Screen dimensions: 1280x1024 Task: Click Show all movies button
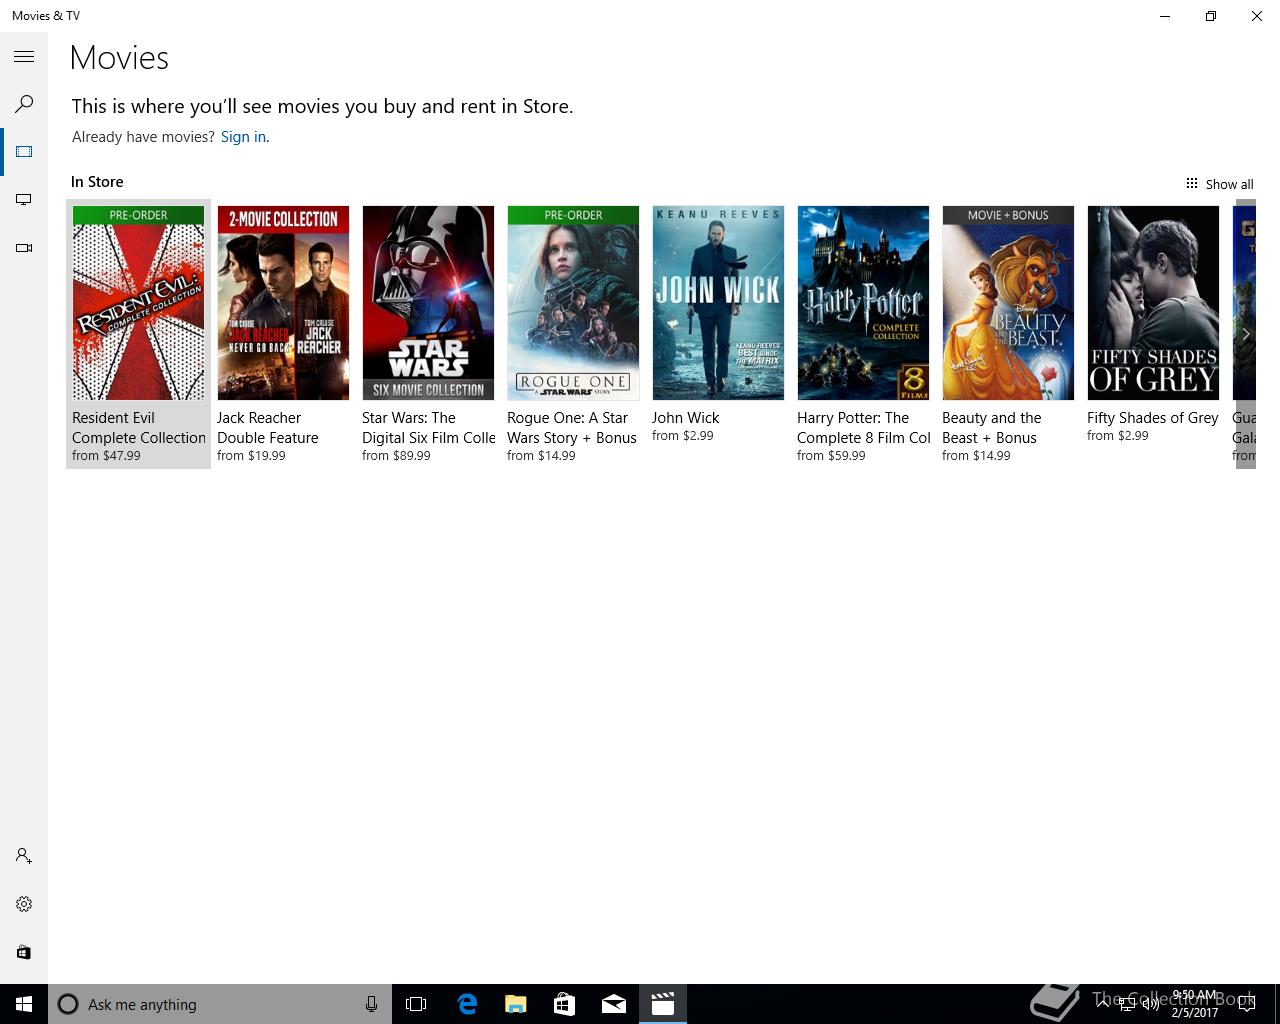tap(1219, 184)
